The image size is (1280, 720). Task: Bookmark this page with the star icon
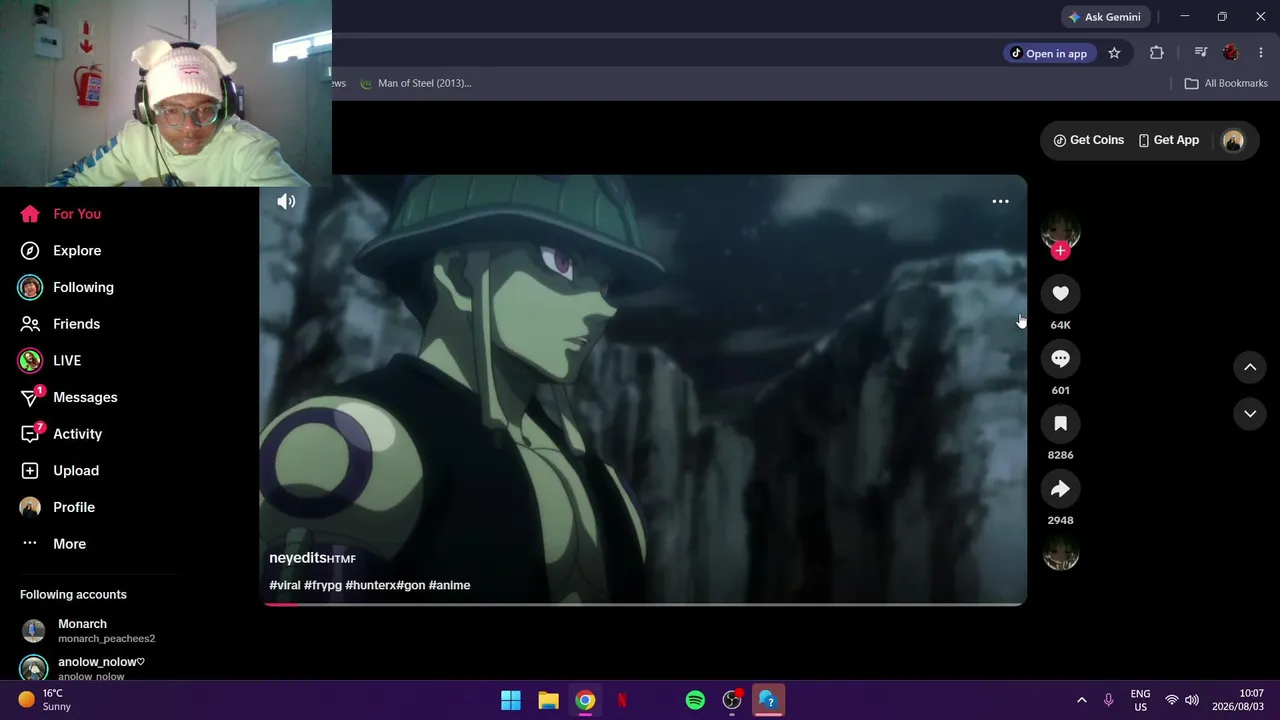tap(1114, 53)
